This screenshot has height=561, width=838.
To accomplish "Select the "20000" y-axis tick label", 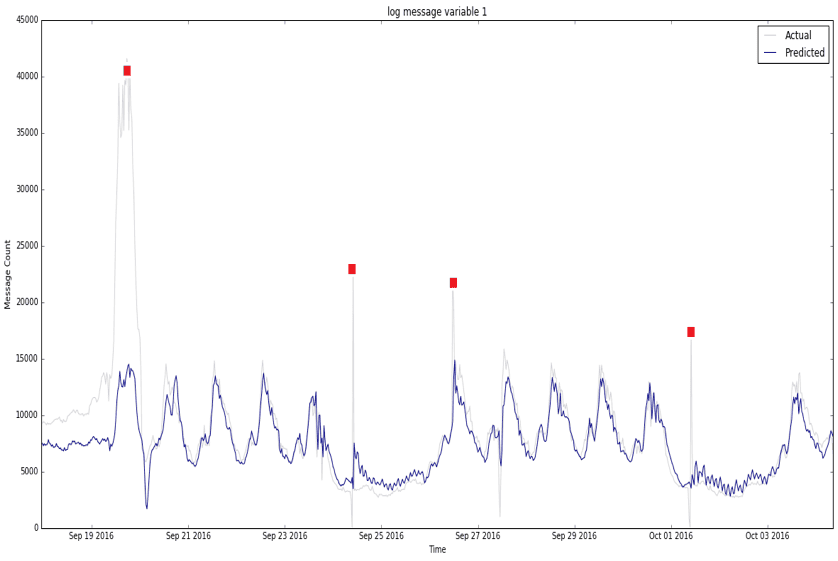I will tap(25, 302).
